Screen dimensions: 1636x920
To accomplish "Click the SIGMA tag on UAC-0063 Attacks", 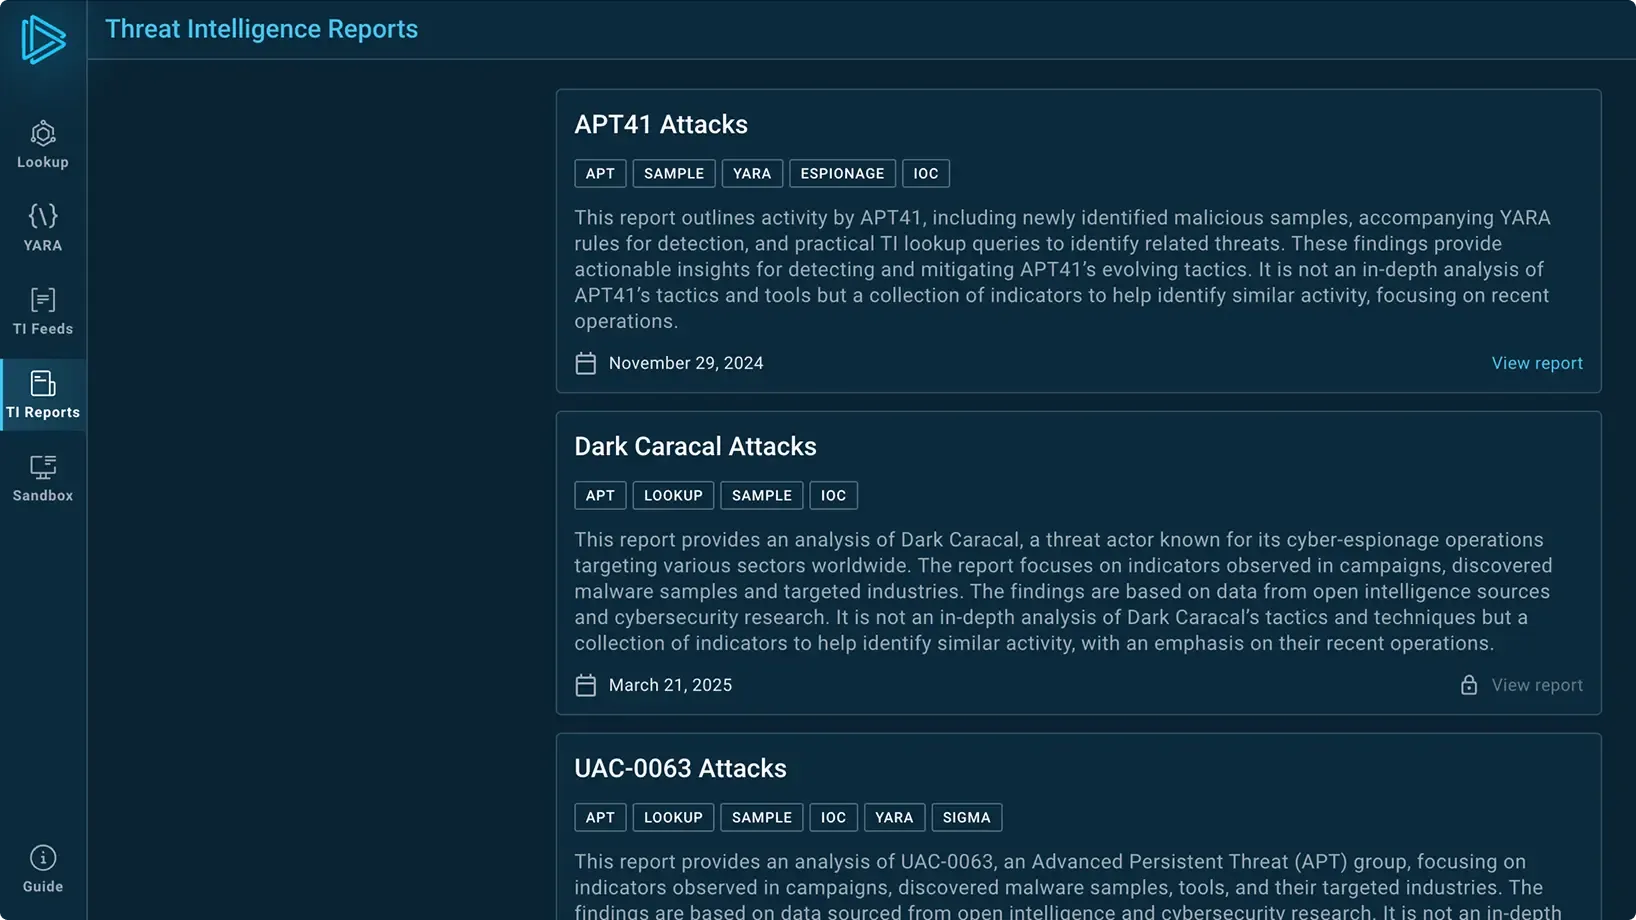I will click(x=966, y=817).
